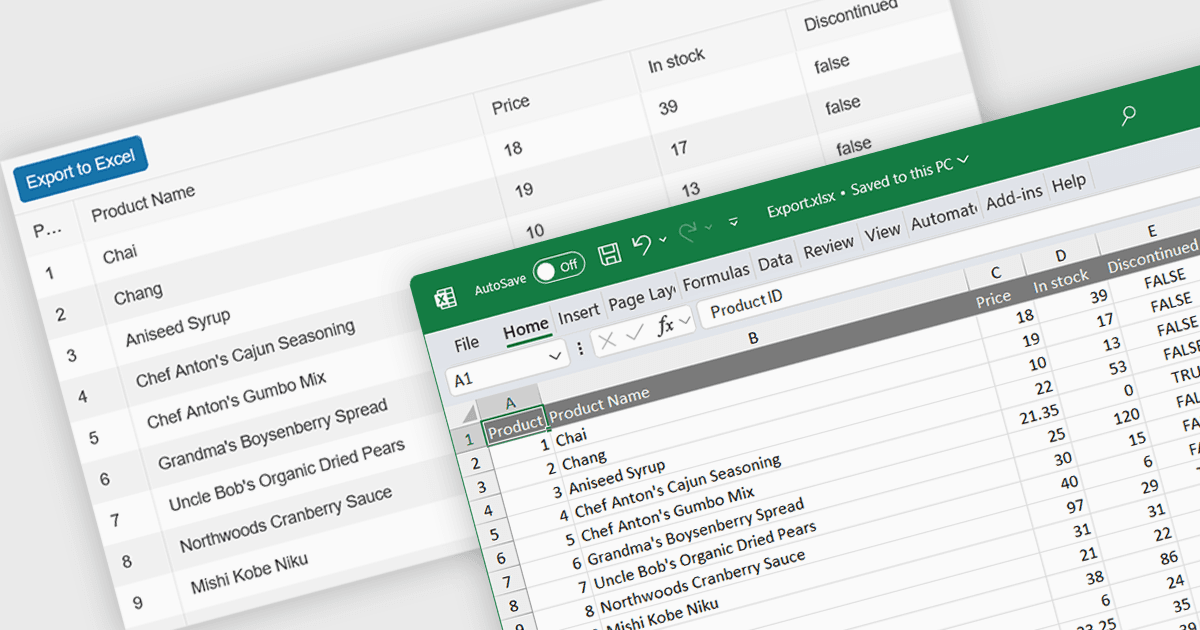Screen dimensions: 1200x630
Task: Click Grandma's Boysenberry Spread in web grid
Action: pyautogui.click(x=272, y=436)
